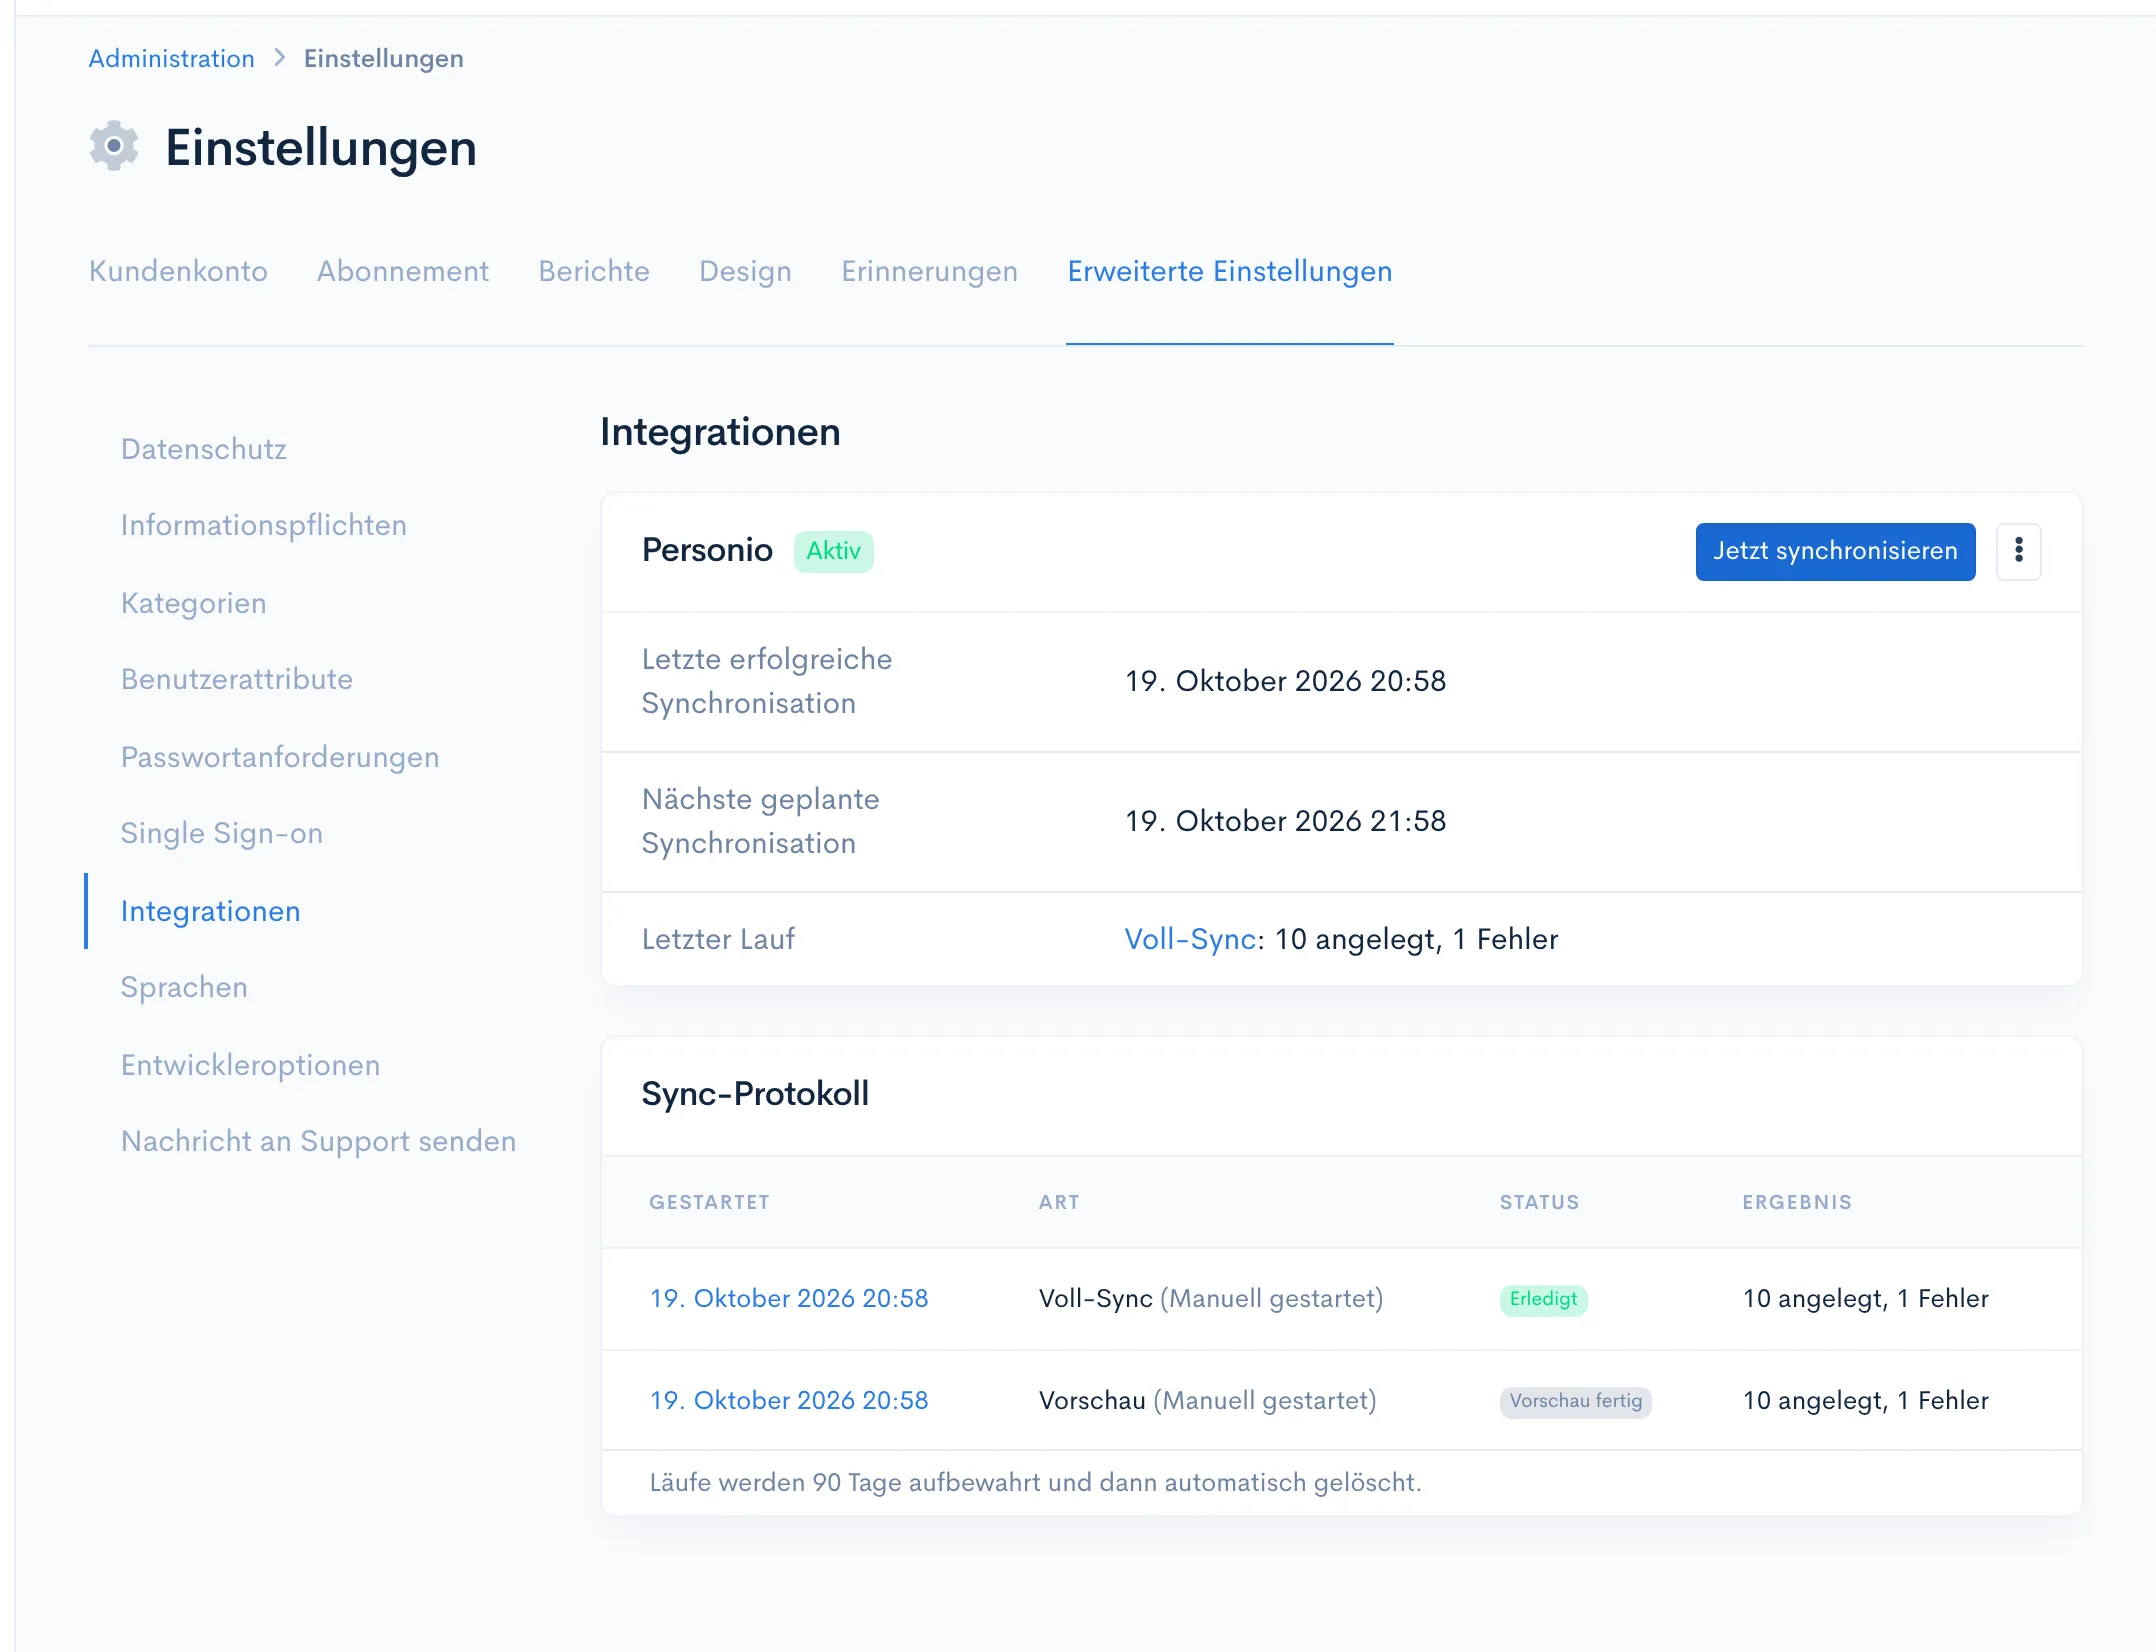Image resolution: width=2156 pixels, height=1652 pixels.
Task: Click the Personio integration title
Action: point(707,550)
